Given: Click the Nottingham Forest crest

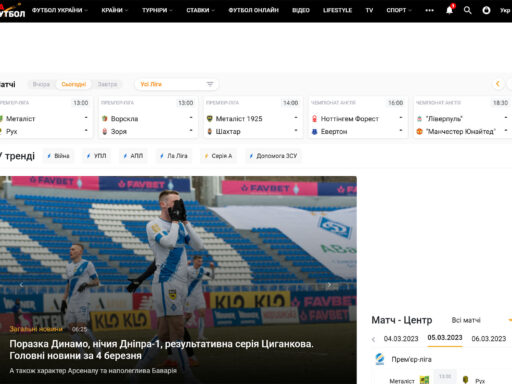Looking at the screenshot, I should 314,118.
